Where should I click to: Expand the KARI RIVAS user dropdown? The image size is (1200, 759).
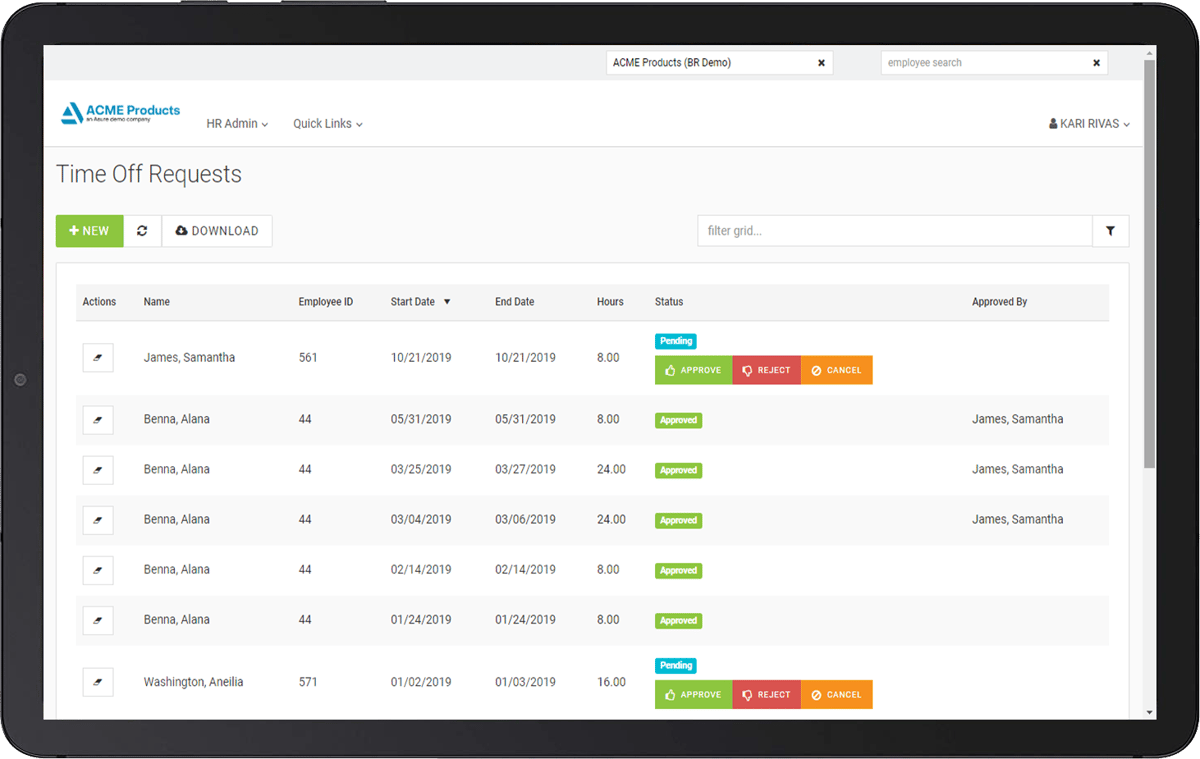tap(1089, 124)
